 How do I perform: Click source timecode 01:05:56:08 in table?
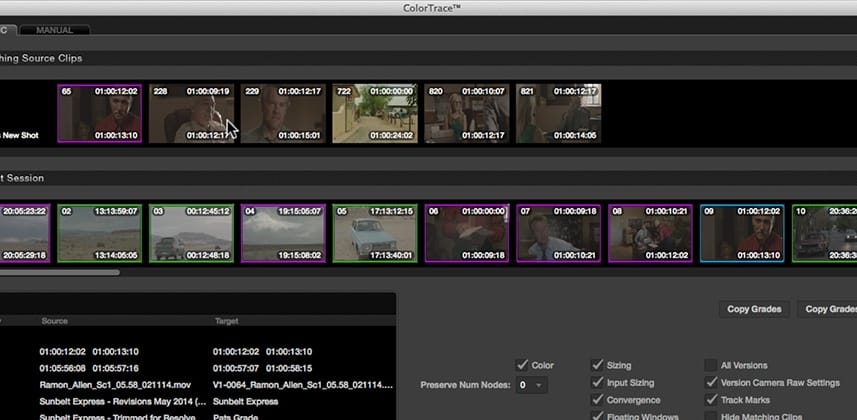62,368
